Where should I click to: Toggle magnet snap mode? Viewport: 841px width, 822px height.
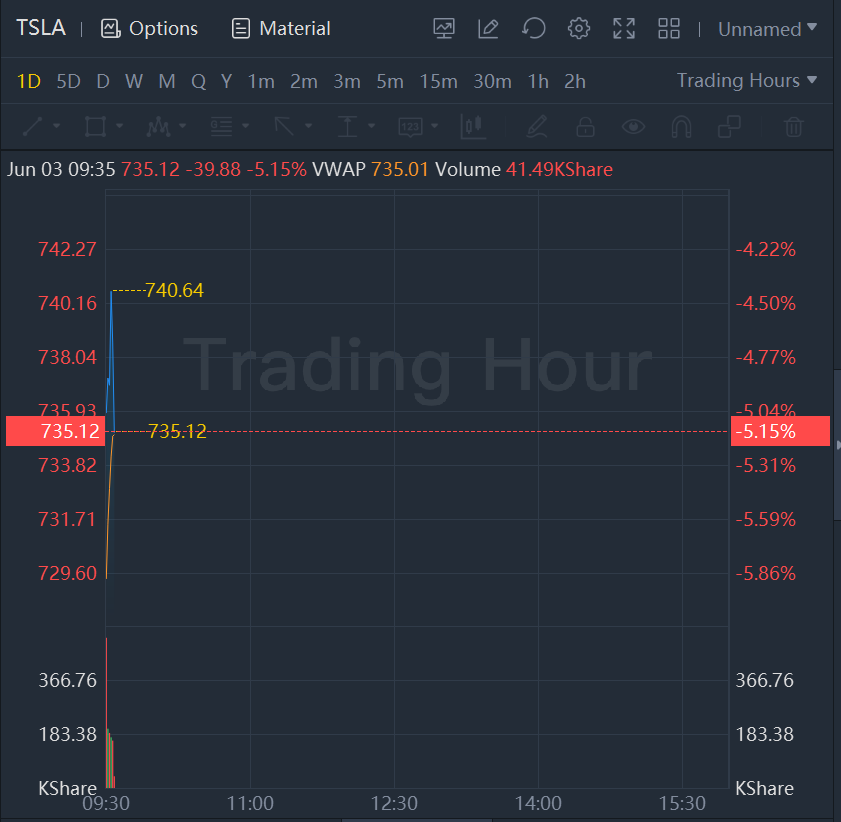coord(681,127)
